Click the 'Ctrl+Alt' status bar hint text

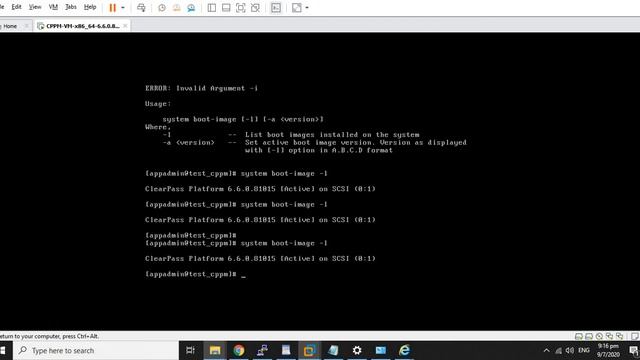click(x=88, y=336)
